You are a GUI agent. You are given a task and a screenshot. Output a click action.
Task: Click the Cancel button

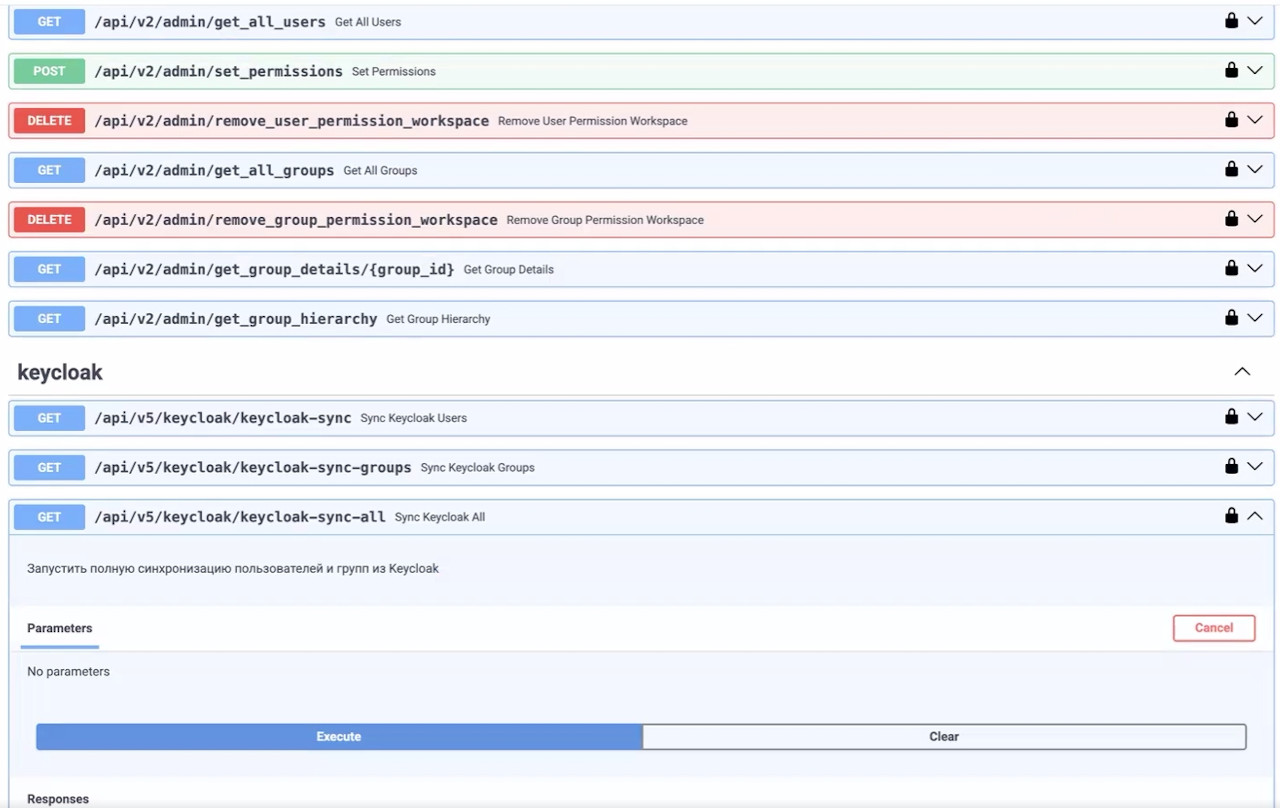click(x=1214, y=628)
